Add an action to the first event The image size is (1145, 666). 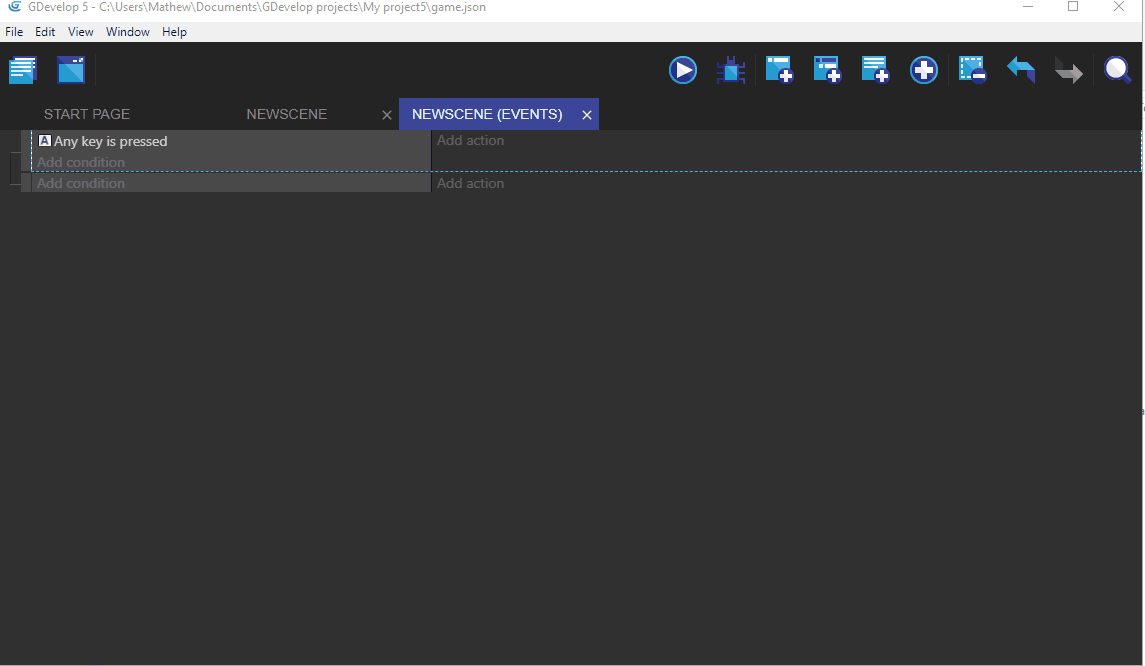(470, 141)
